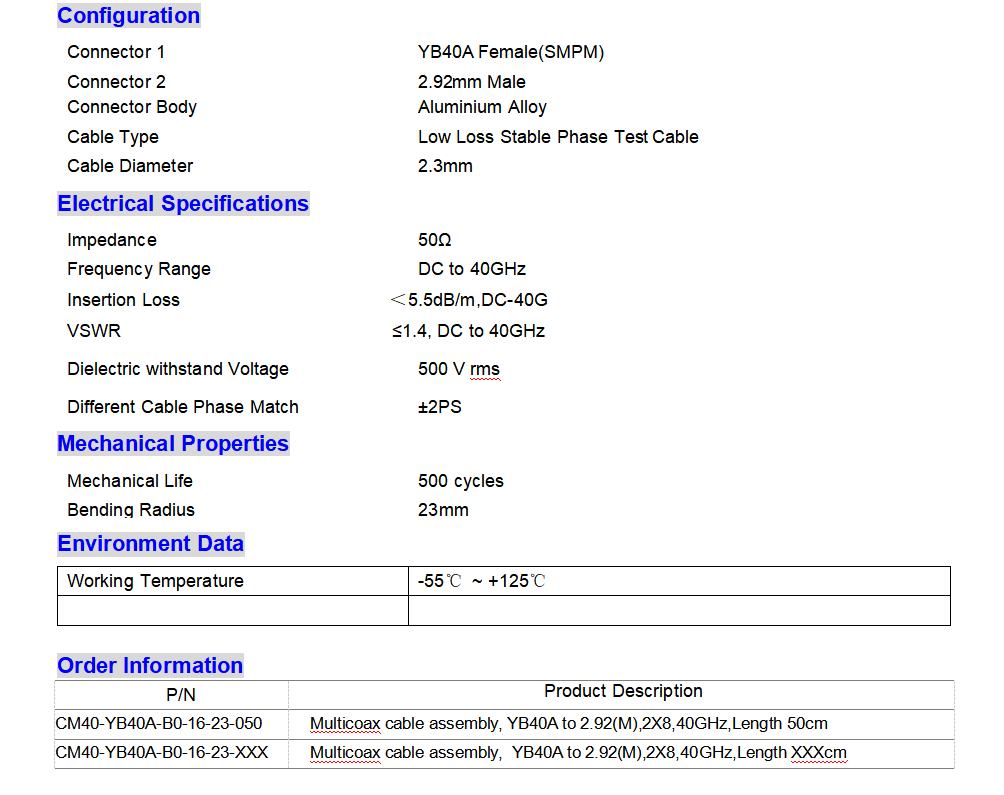Click the '2.92mm Male' value
The width and height of the screenshot is (1004, 795).
tap(472, 82)
